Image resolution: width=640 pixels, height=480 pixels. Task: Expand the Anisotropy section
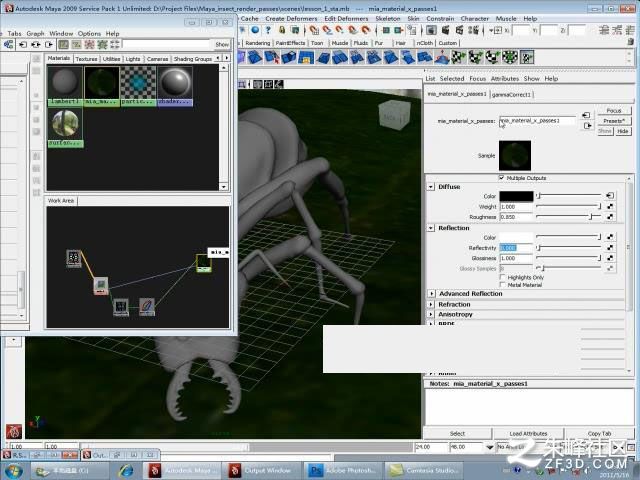(431, 314)
